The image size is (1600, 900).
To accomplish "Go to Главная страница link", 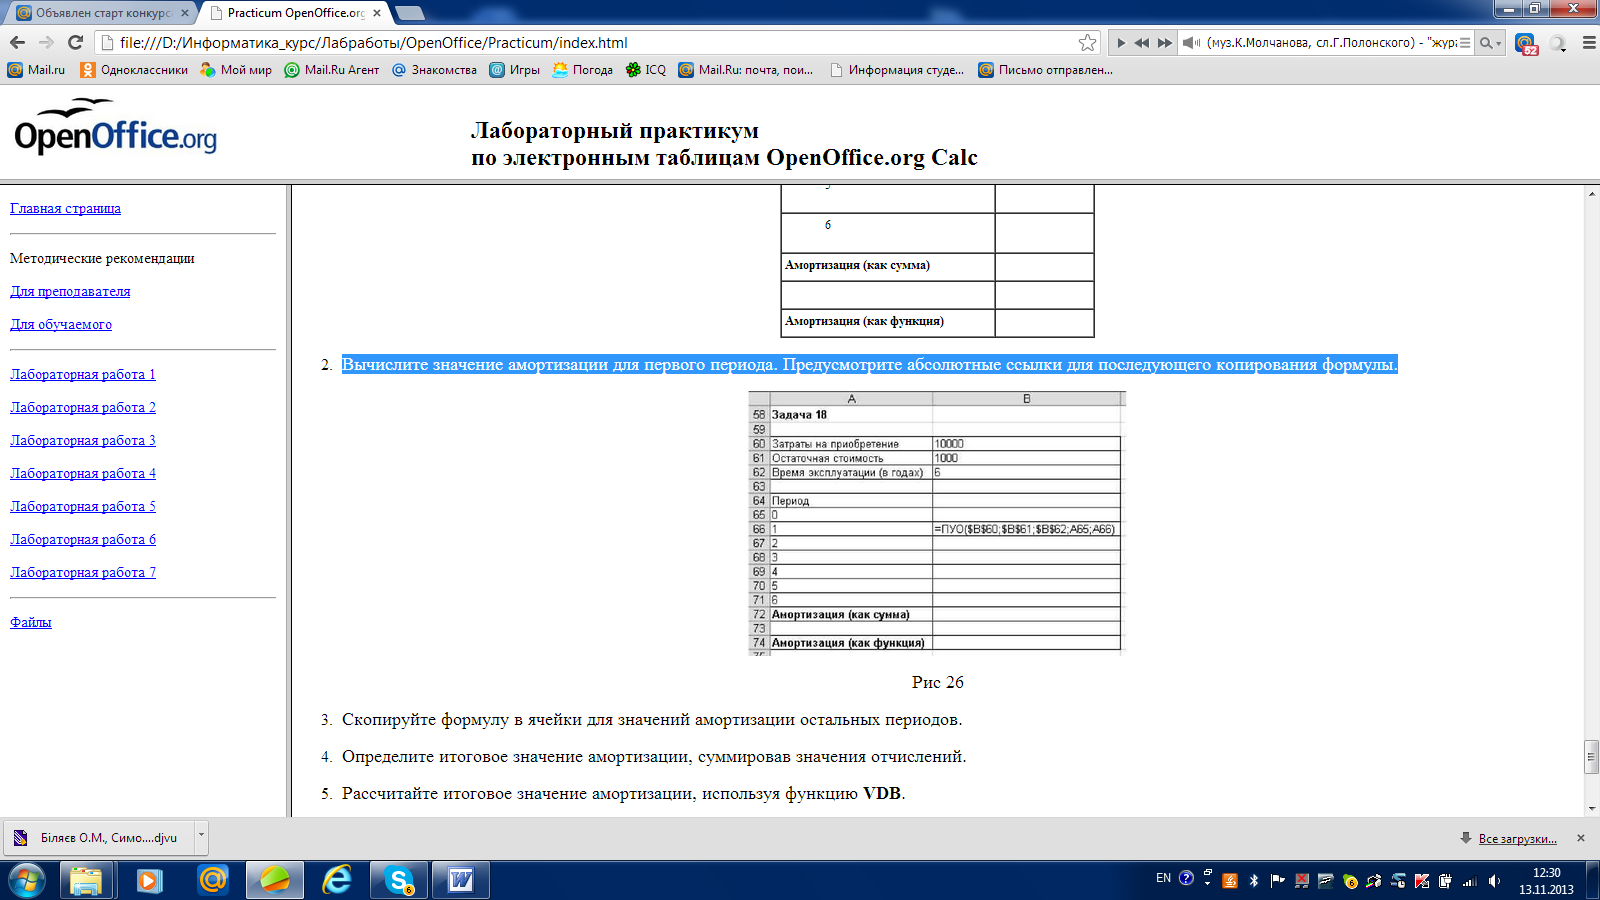I will click(x=65, y=208).
